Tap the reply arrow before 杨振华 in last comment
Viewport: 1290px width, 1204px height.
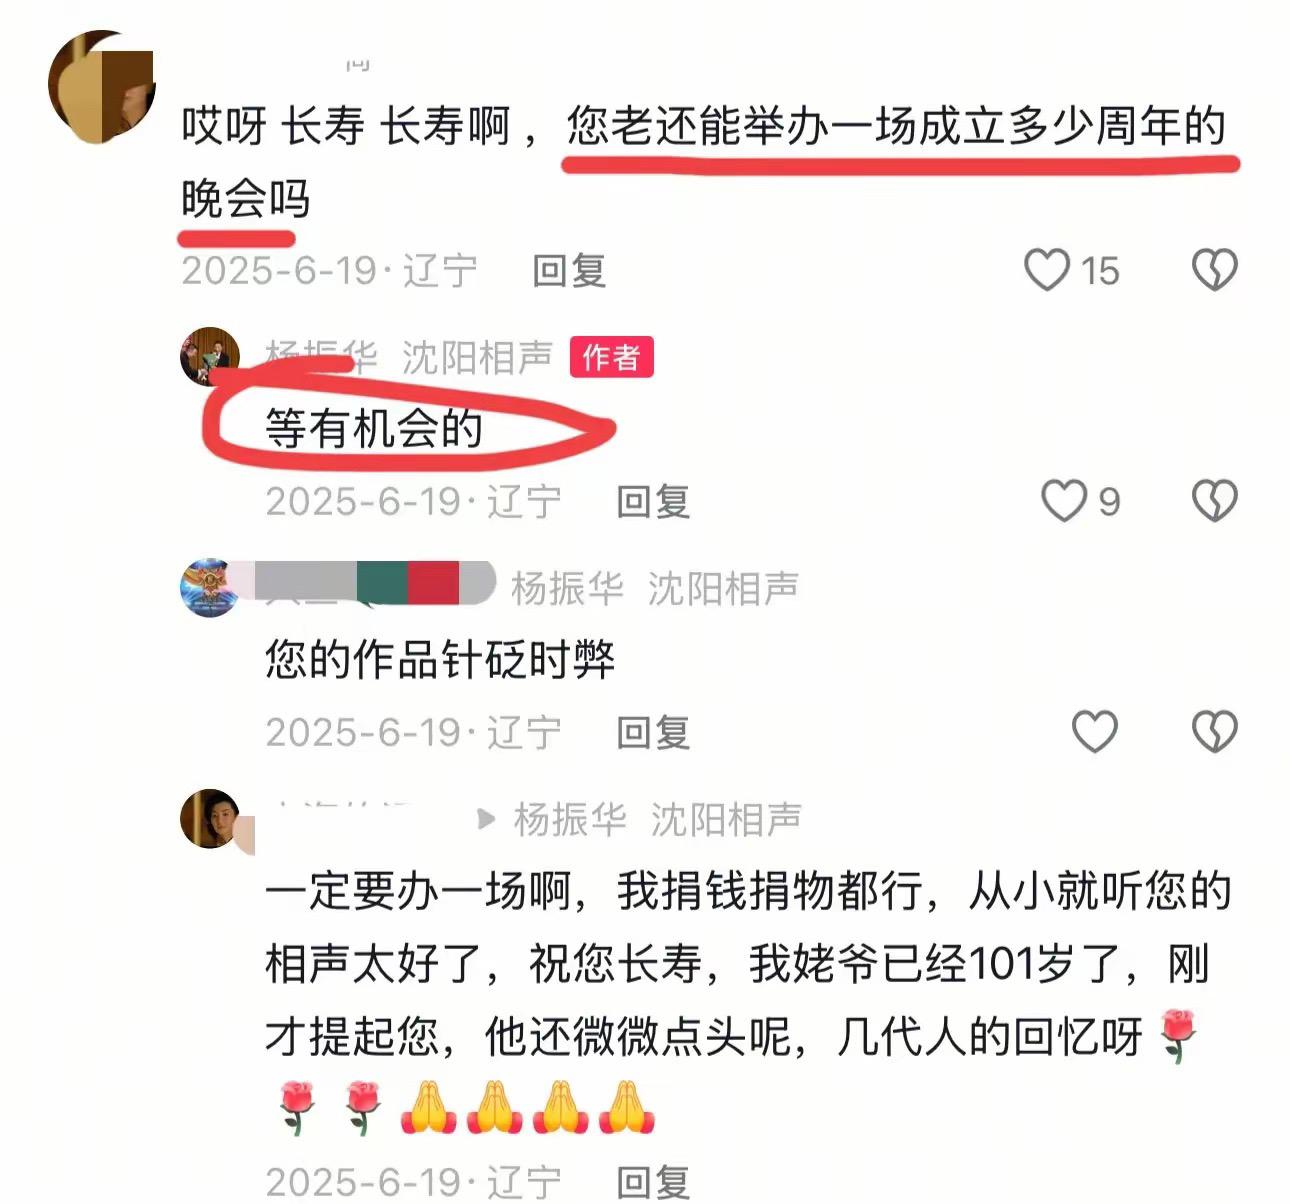pyautogui.click(x=487, y=820)
